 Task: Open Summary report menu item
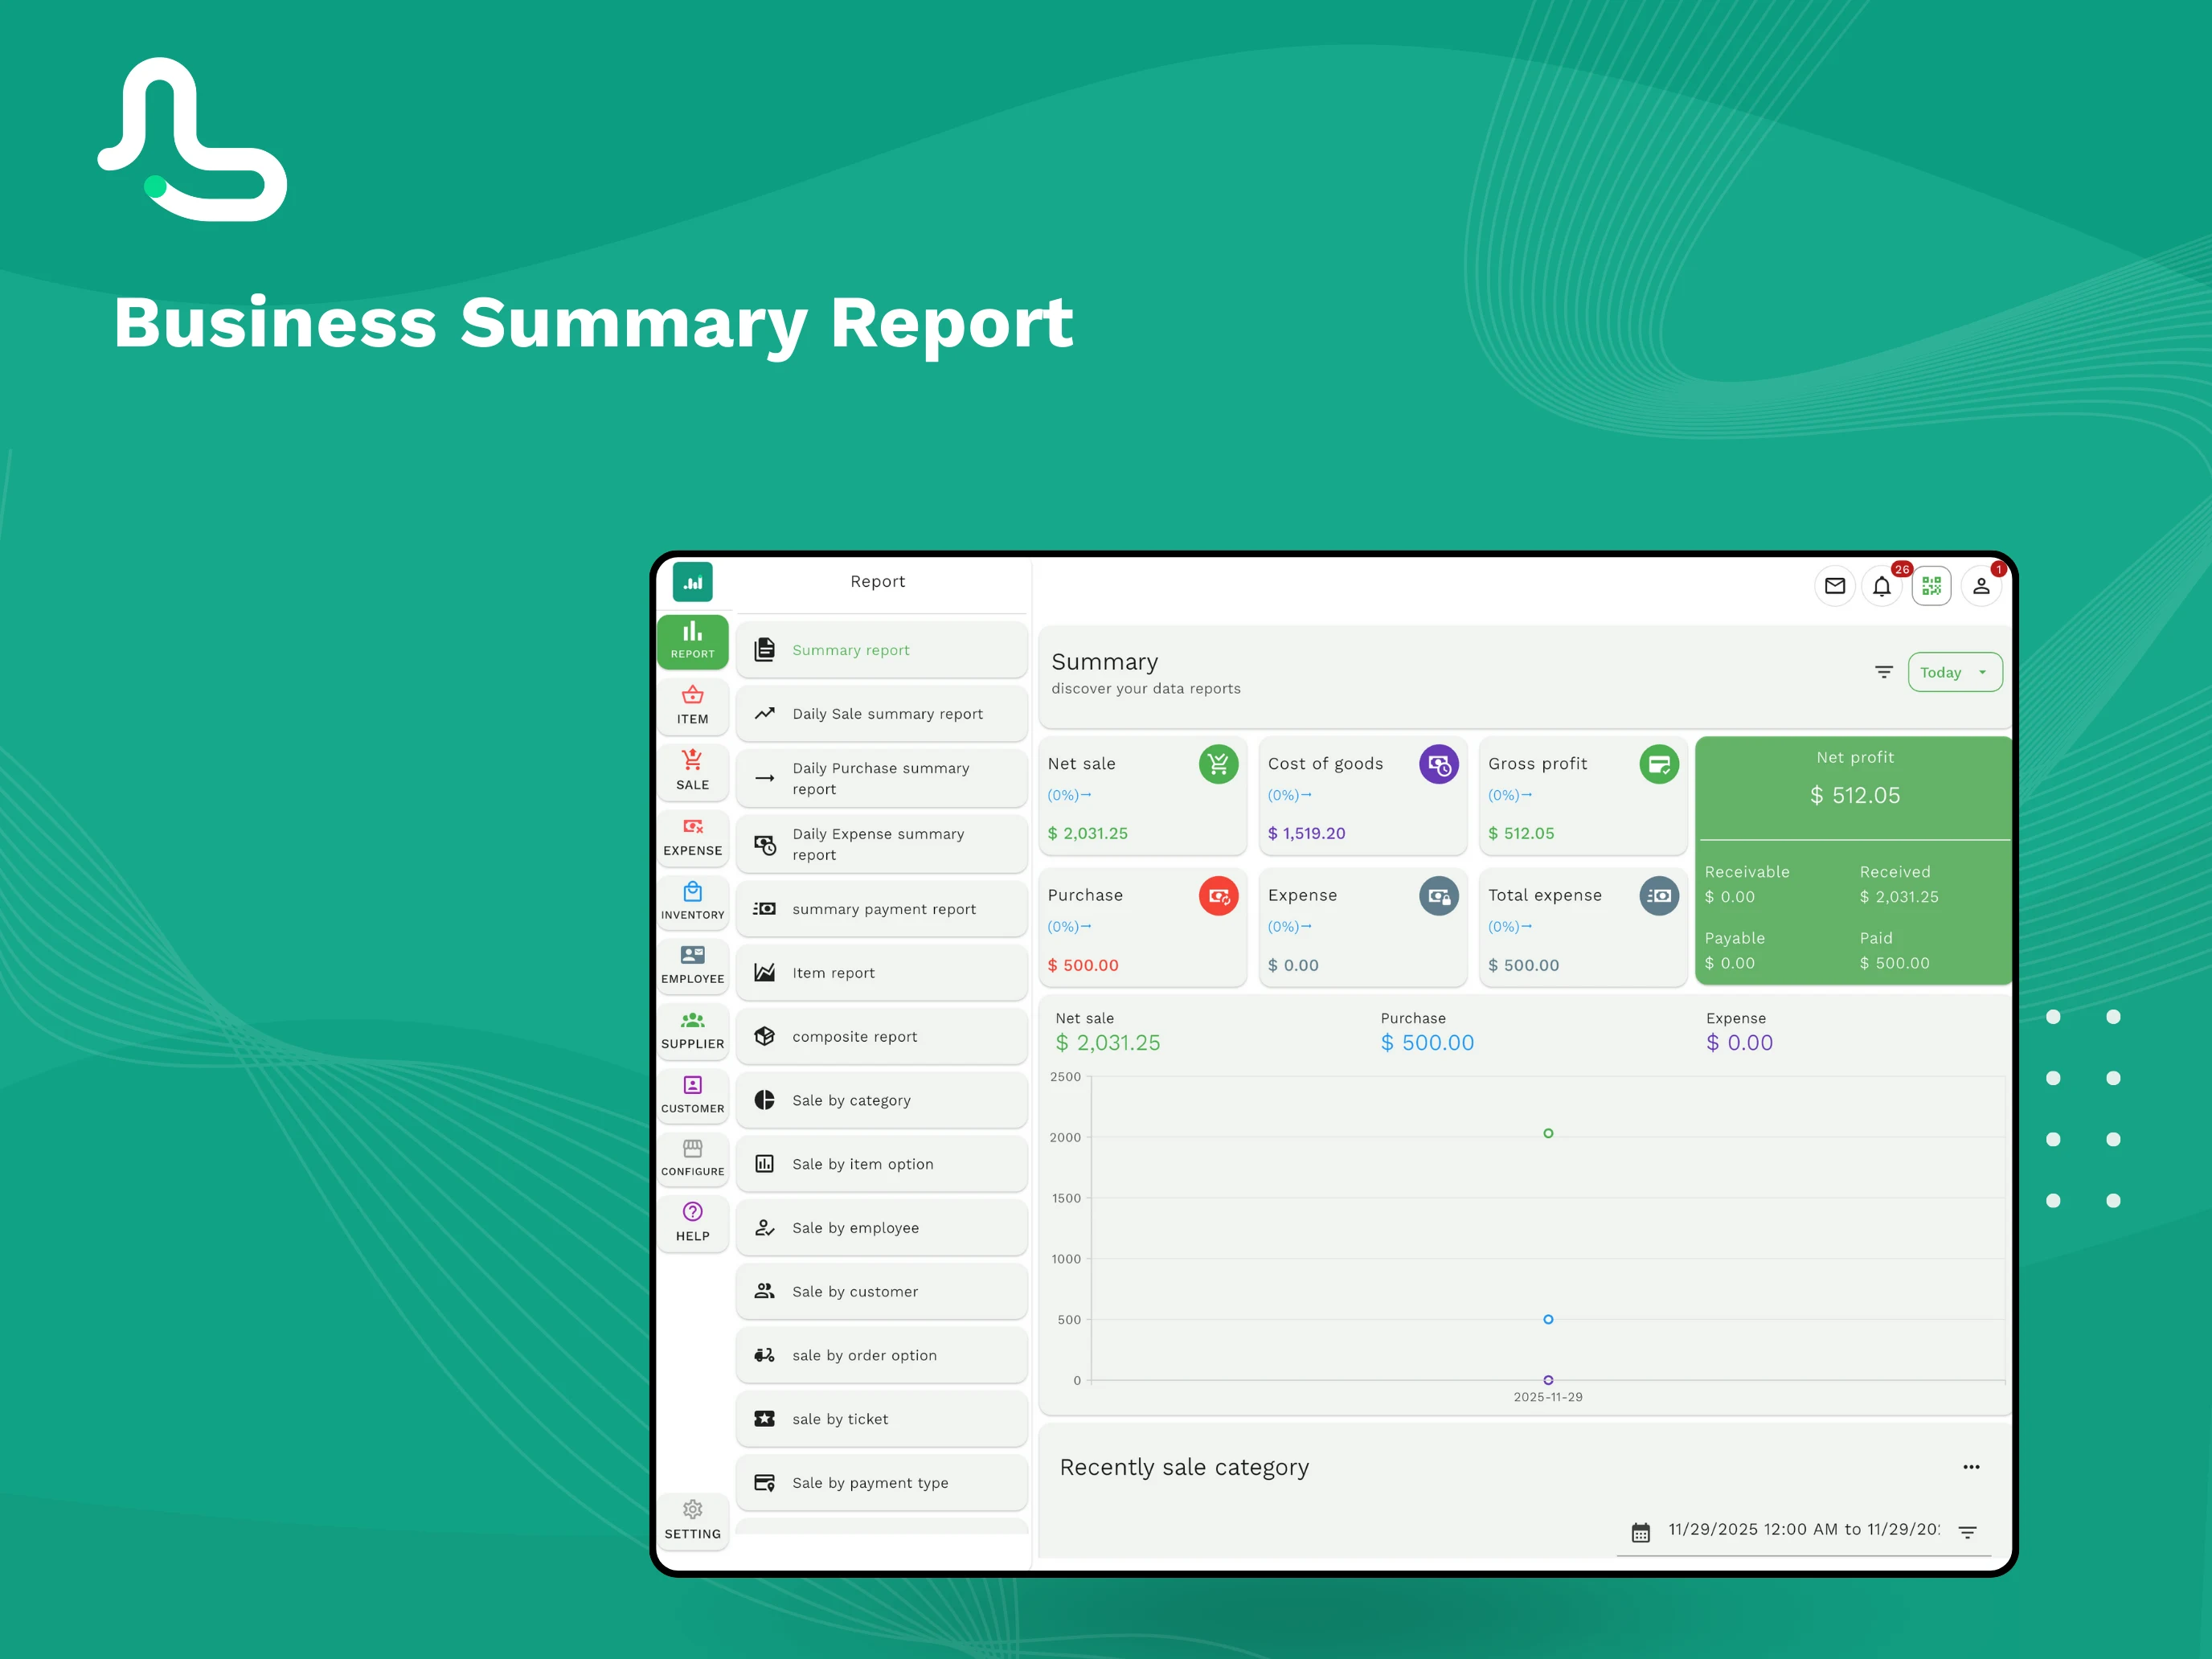[881, 650]
